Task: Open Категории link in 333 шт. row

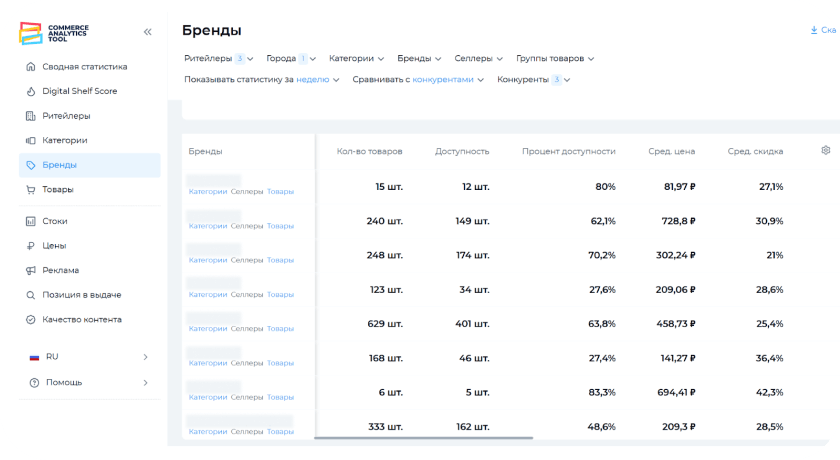Action: tap(208, 432)
